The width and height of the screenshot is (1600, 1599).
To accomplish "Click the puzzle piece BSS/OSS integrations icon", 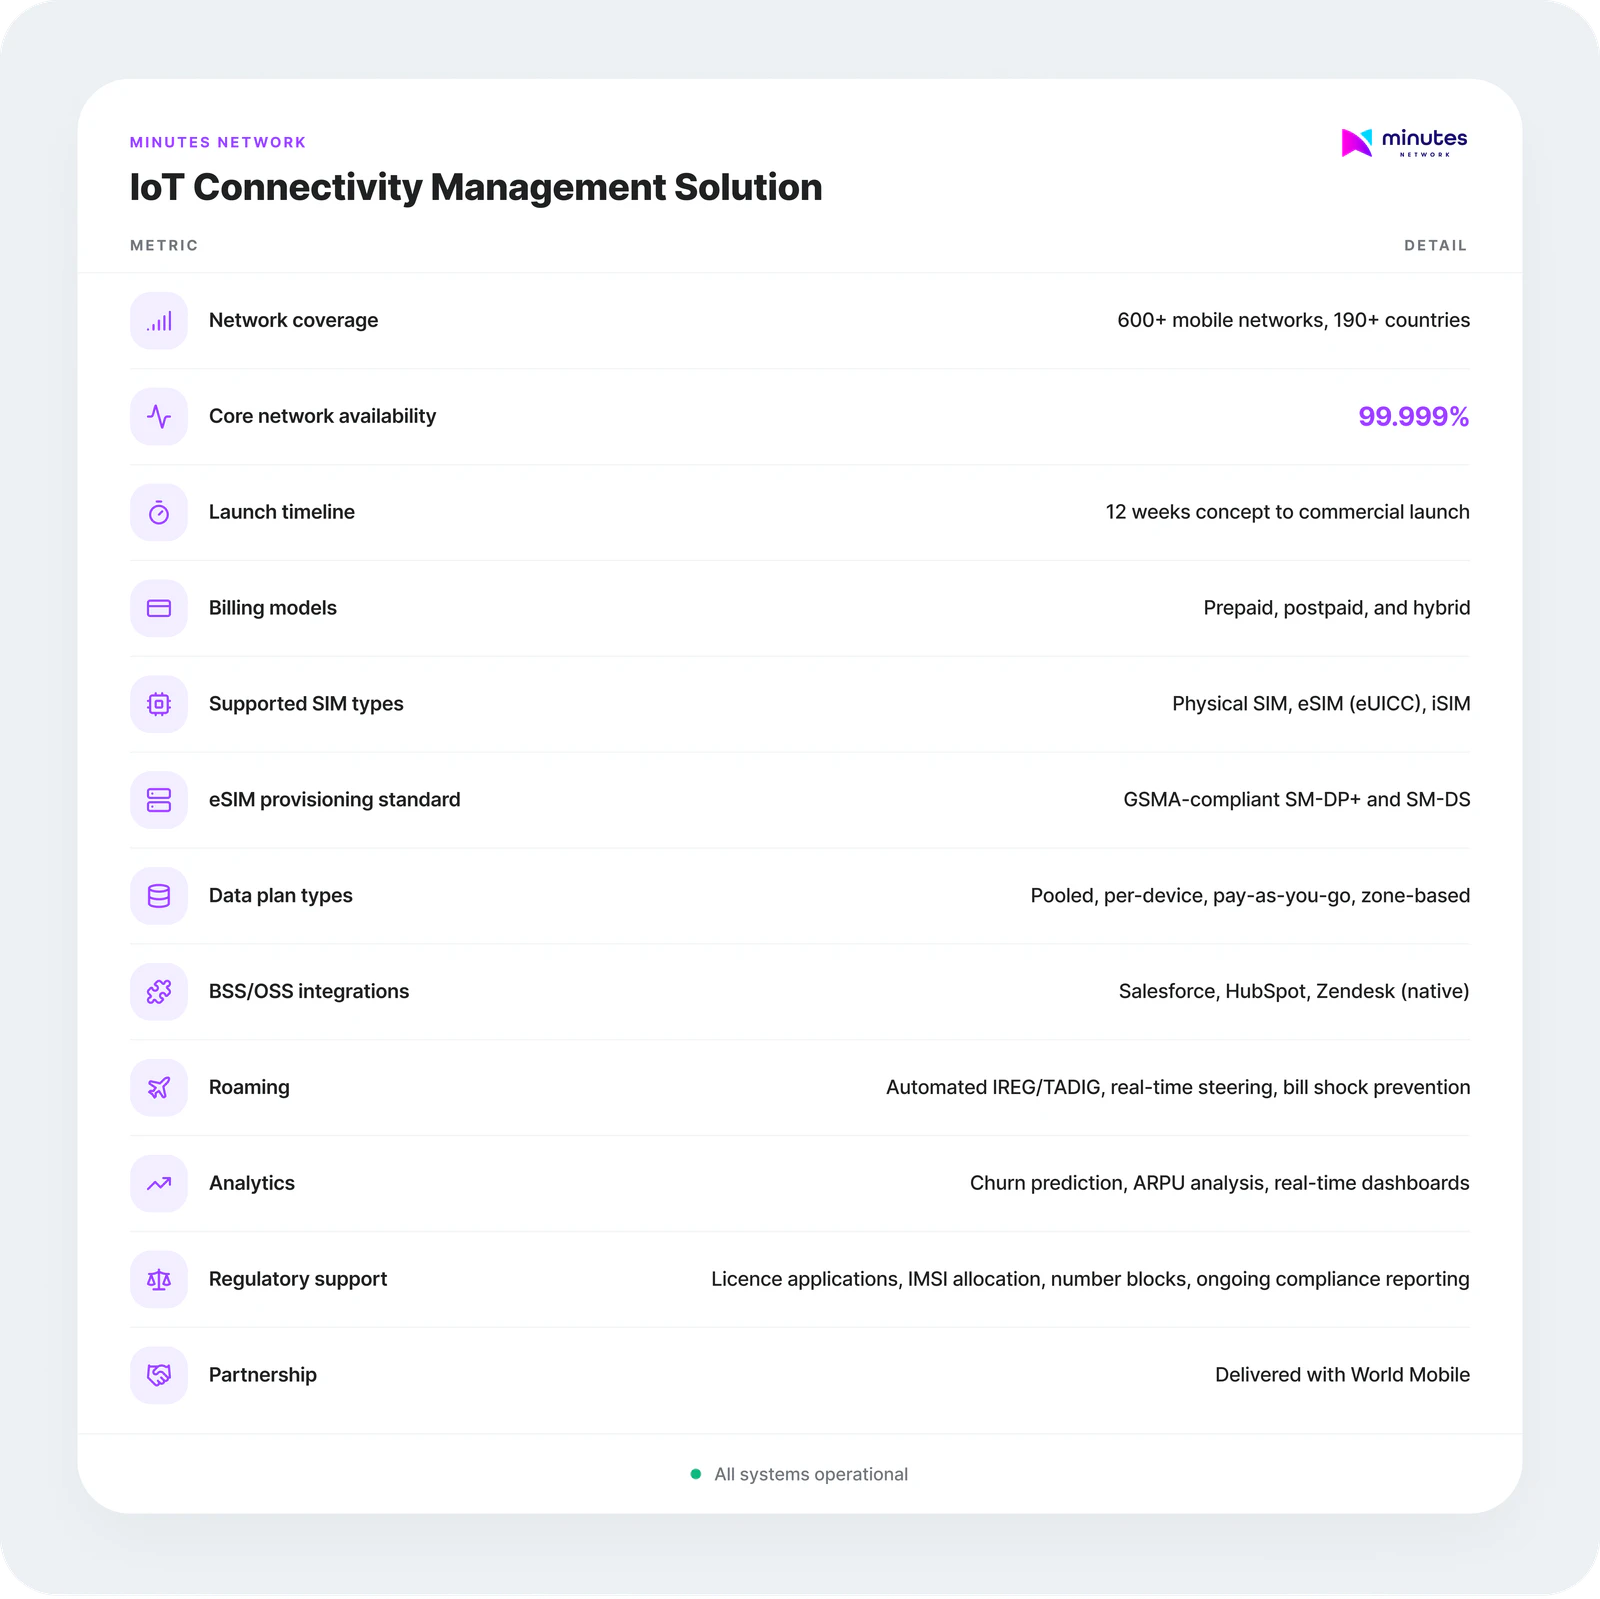I will pyautogui.click(x=159, y=992).
